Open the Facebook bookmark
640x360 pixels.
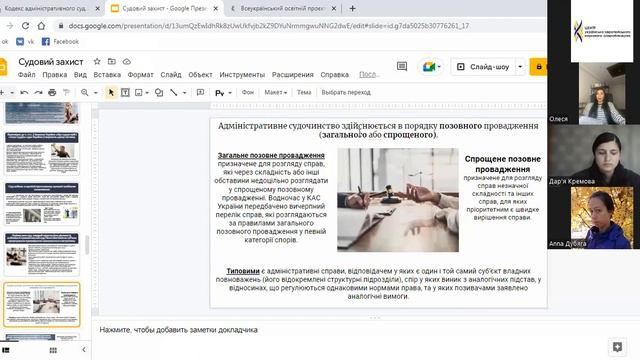tap(60, 42)
